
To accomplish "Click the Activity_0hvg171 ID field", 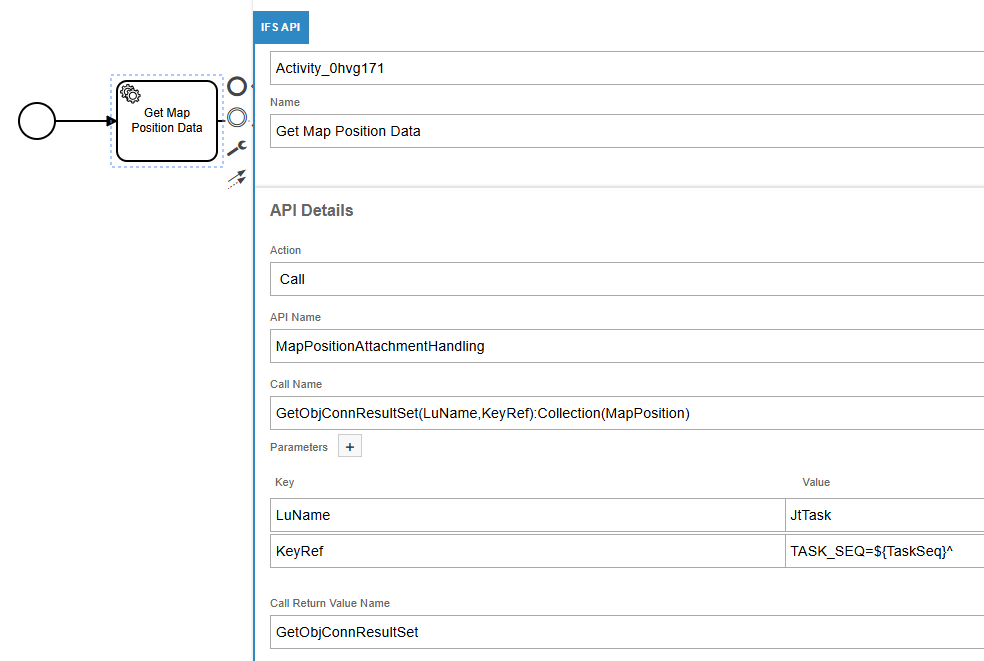I will pos(626,68).
